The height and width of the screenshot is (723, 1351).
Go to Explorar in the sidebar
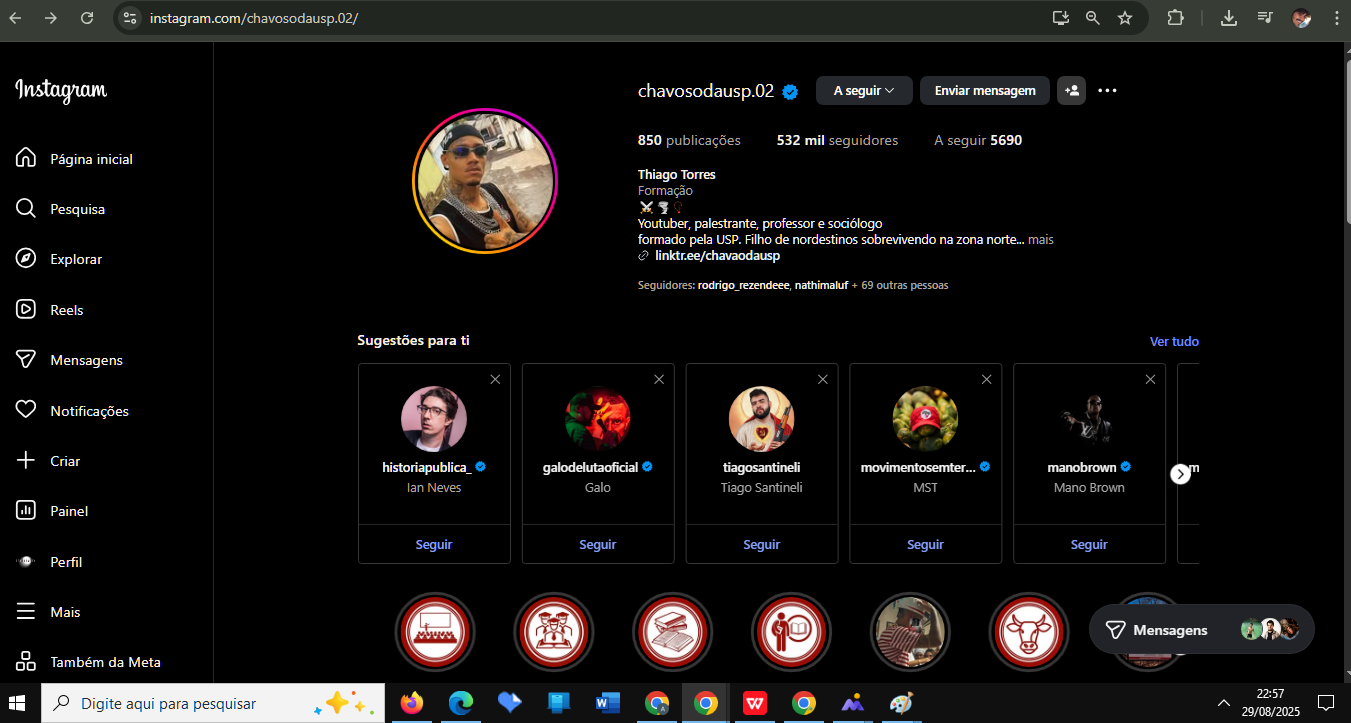tap(59, 259)
